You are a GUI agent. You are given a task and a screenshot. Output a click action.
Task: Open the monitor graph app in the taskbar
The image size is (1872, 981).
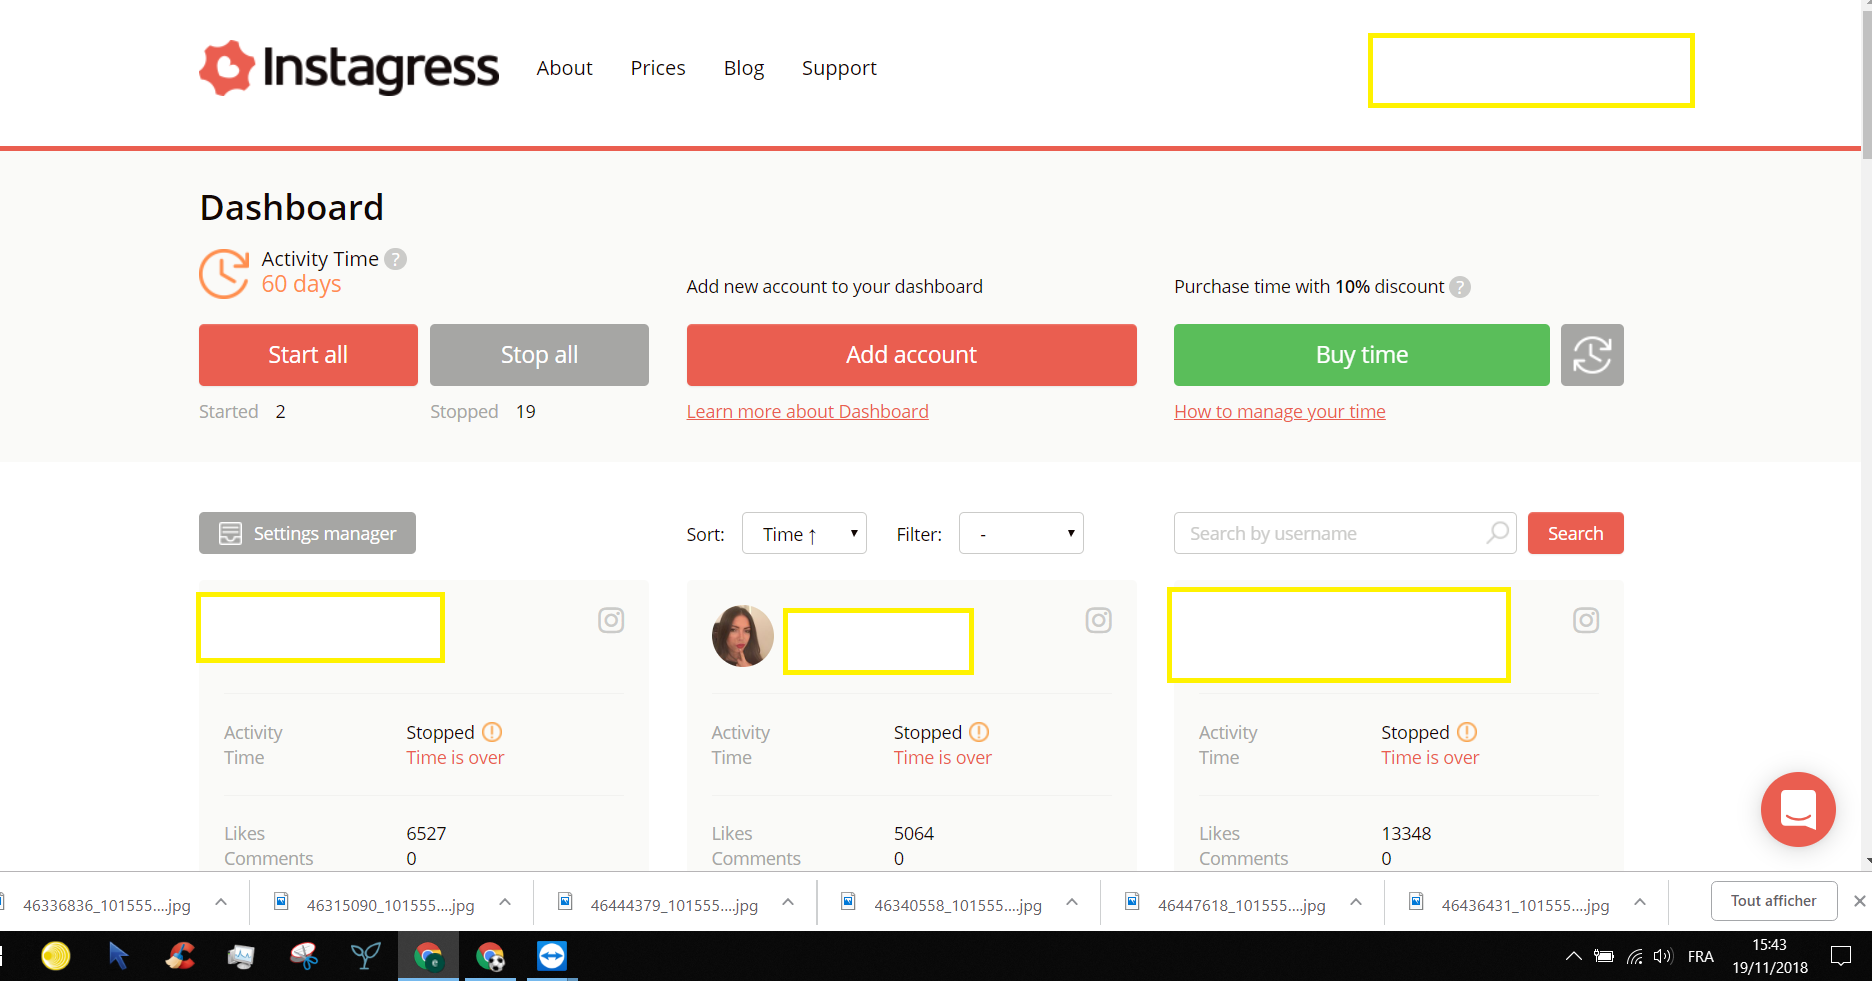[x=242, y=957]
